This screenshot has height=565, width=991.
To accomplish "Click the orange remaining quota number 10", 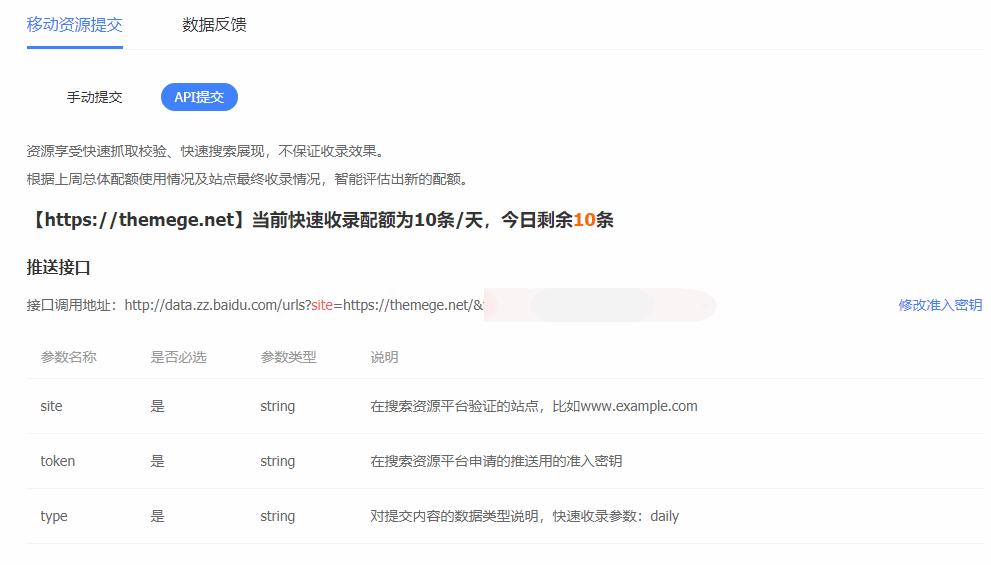I will pyautogui.click(x=584, y=220).
